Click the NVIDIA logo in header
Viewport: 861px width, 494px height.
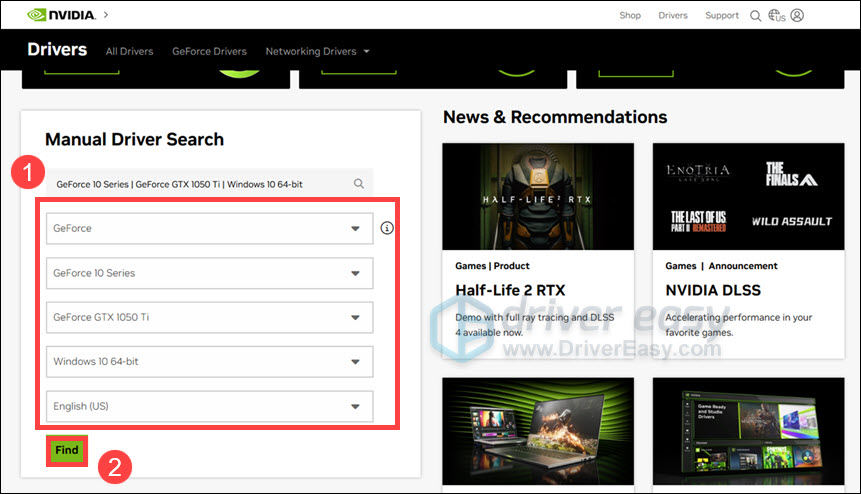60,15
